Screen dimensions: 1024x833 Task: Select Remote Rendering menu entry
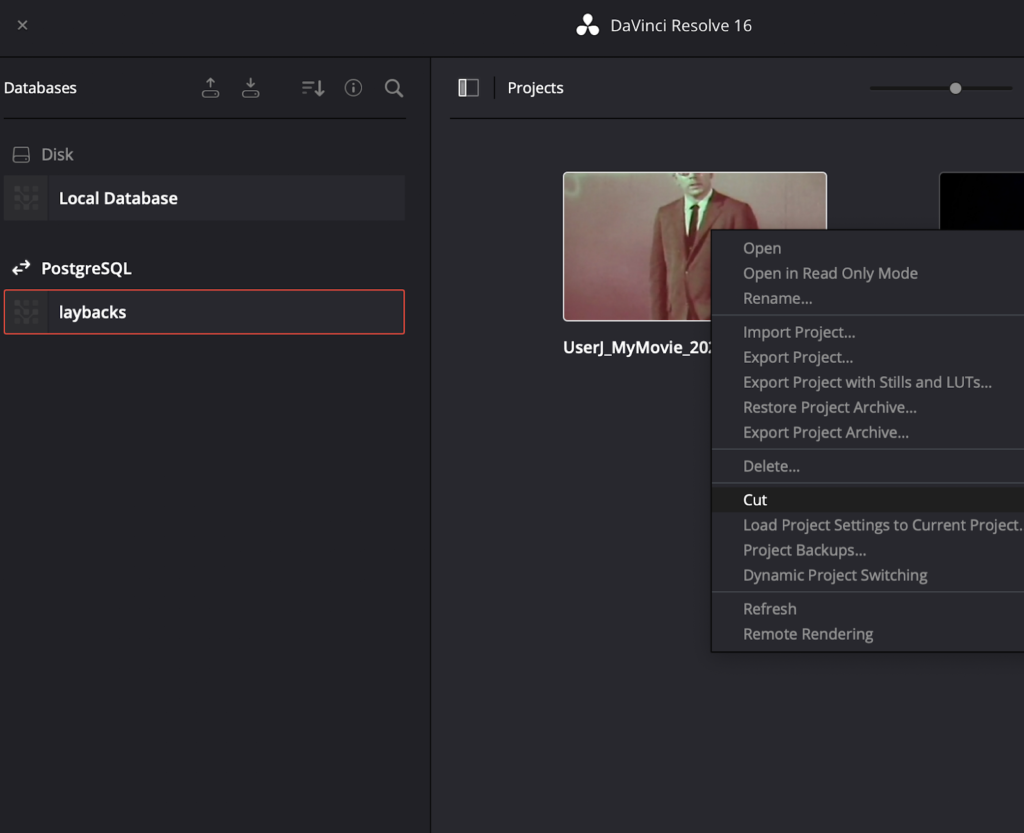click(808, 634)
